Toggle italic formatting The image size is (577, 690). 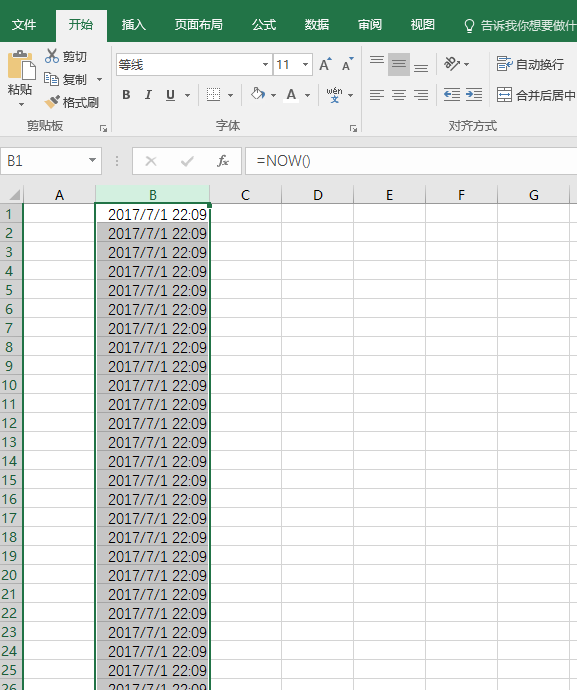pyautogui.click(x=148, y=95)
